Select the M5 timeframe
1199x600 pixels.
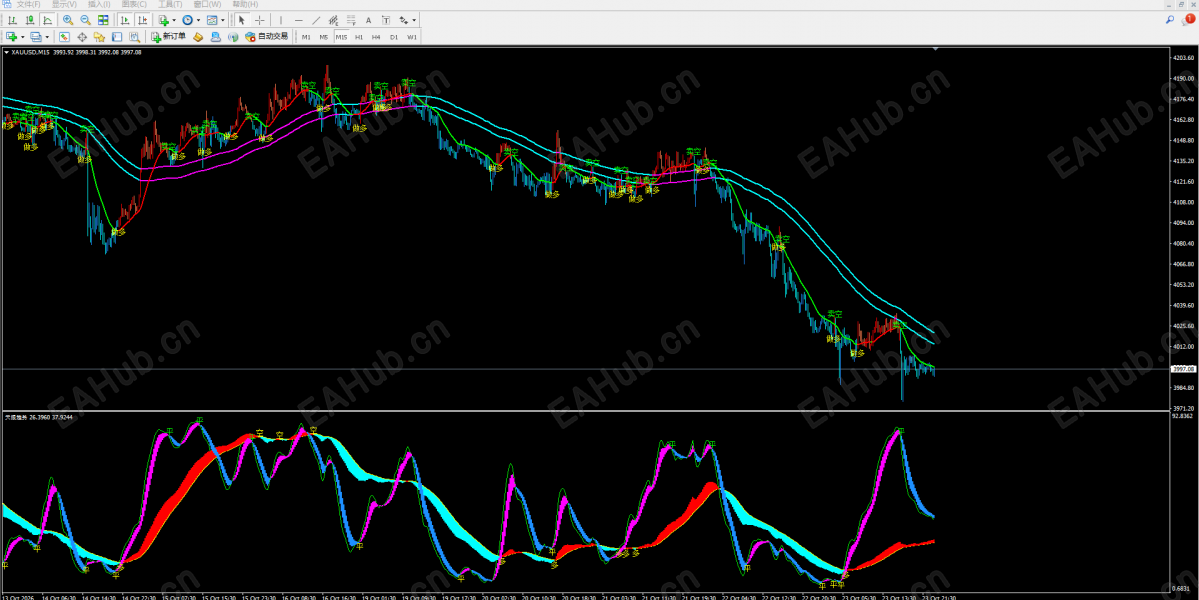click(323, 37)
